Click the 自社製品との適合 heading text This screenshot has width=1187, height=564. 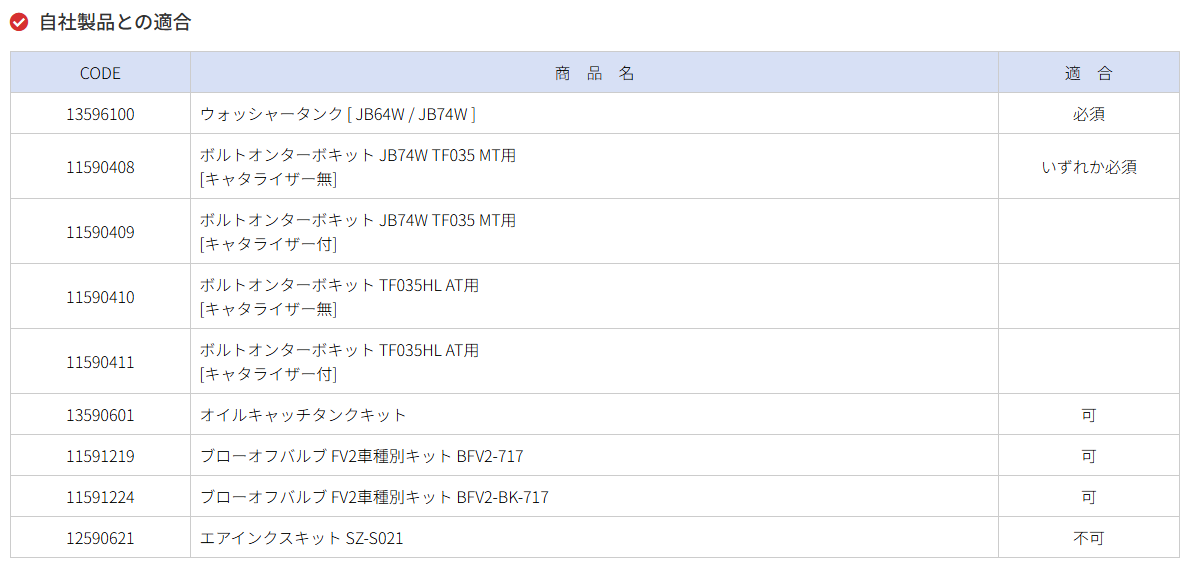(x=115, y=22)
